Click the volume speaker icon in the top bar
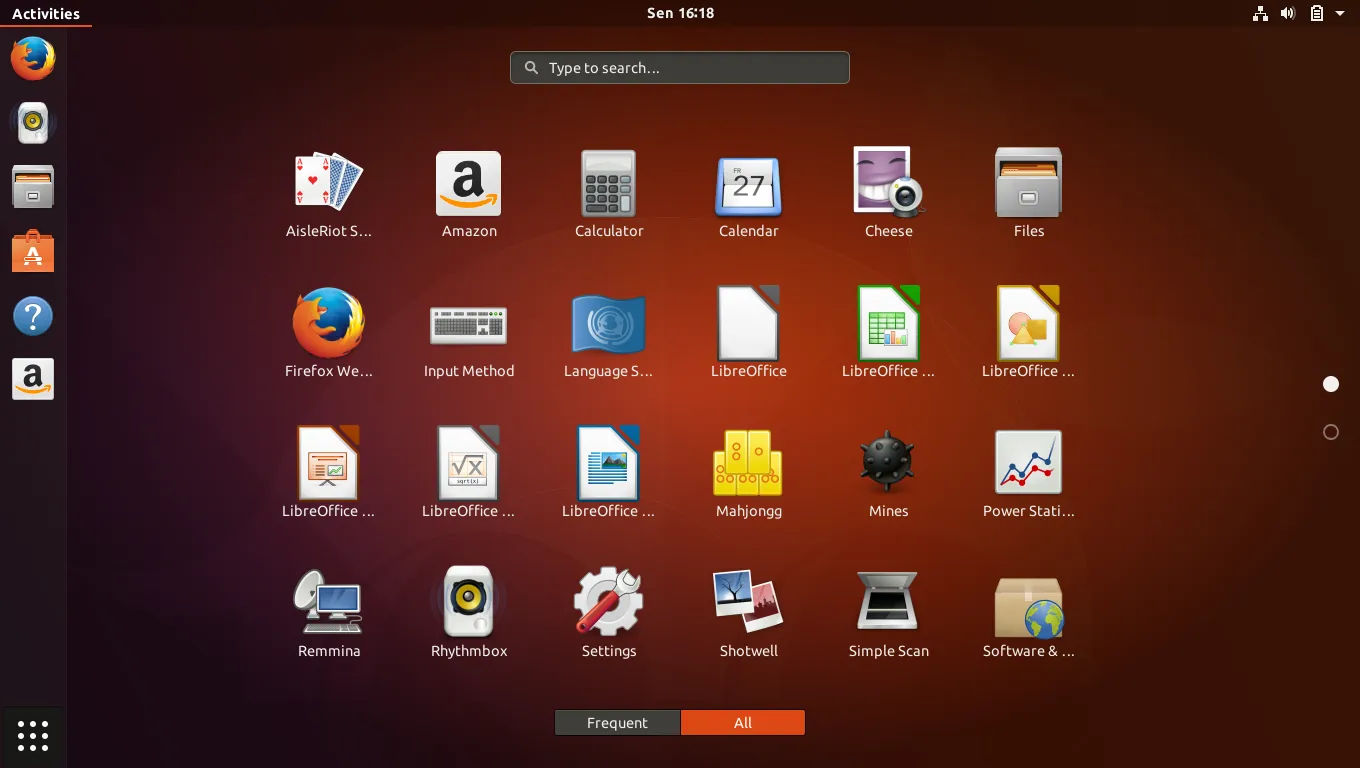 [x=1288, y=13]
